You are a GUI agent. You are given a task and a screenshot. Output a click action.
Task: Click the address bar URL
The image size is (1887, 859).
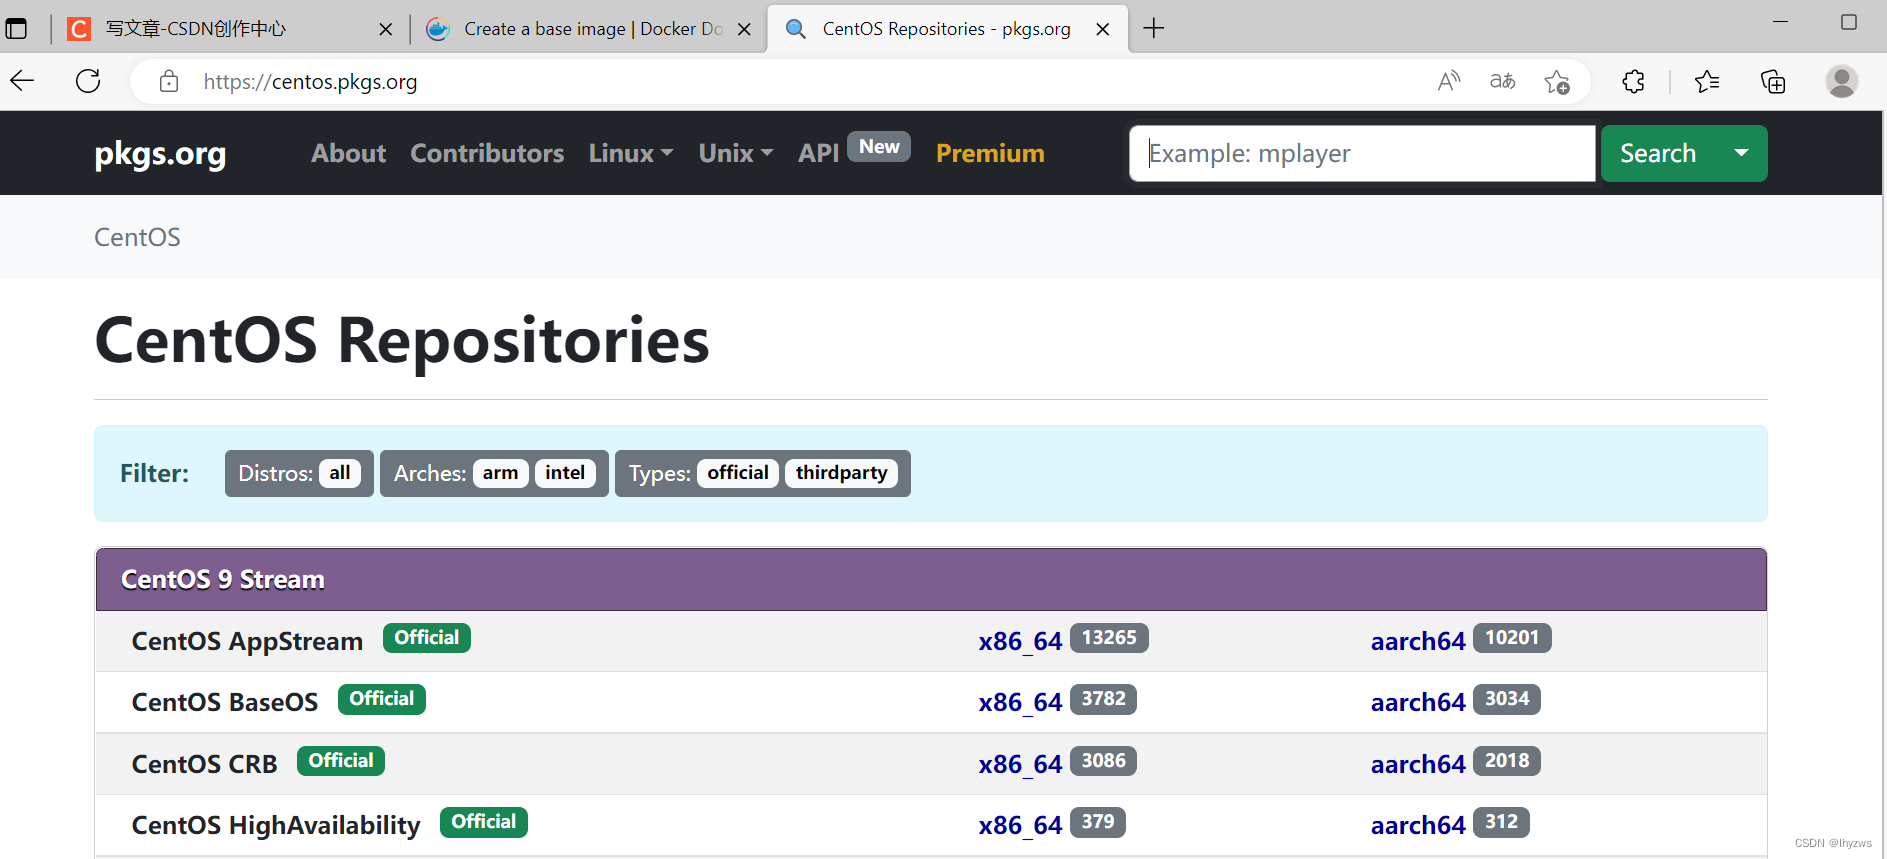310,82
